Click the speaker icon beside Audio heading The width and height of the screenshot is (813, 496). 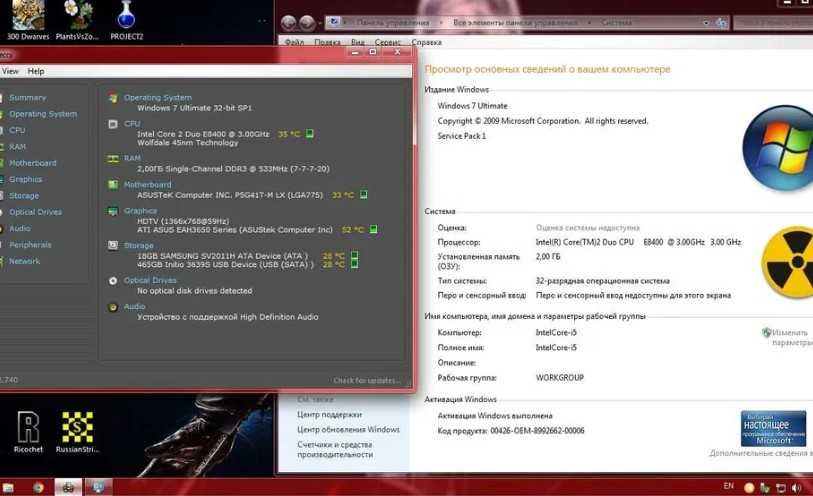click(113, 307)
